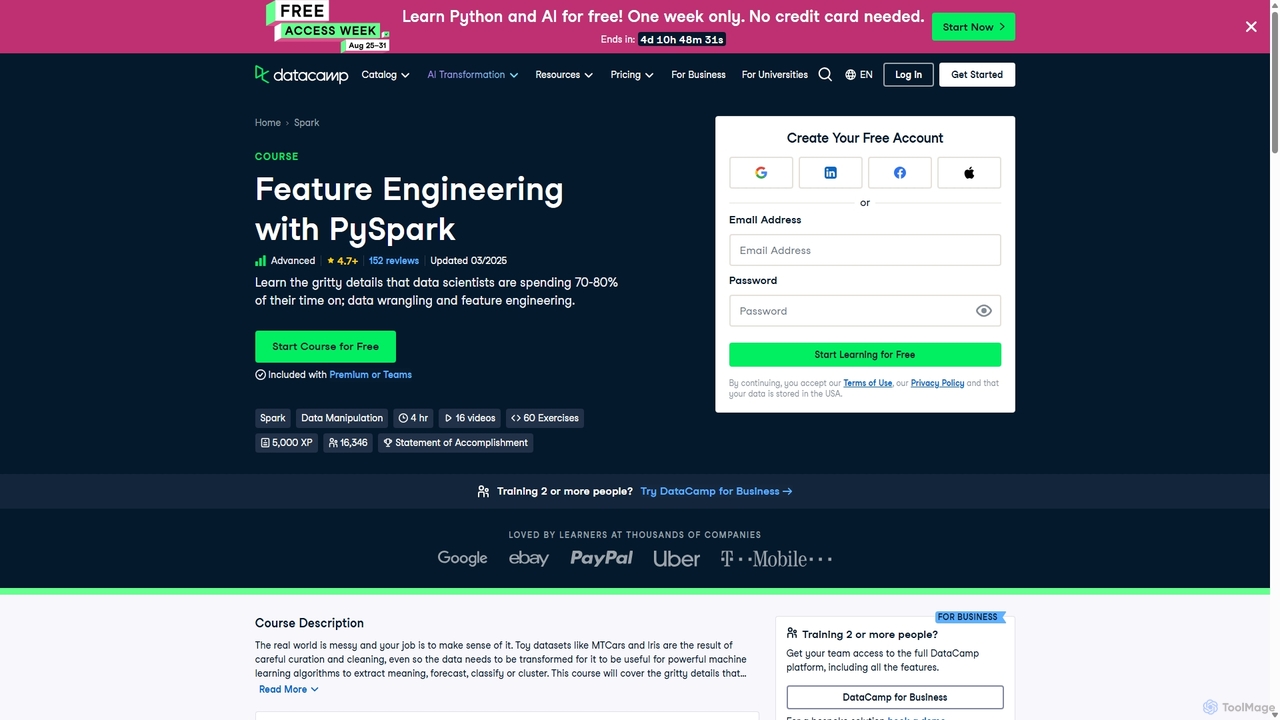Click the 60 Exercises chip
Screen dimensions: 1280x720
[545, 418]
